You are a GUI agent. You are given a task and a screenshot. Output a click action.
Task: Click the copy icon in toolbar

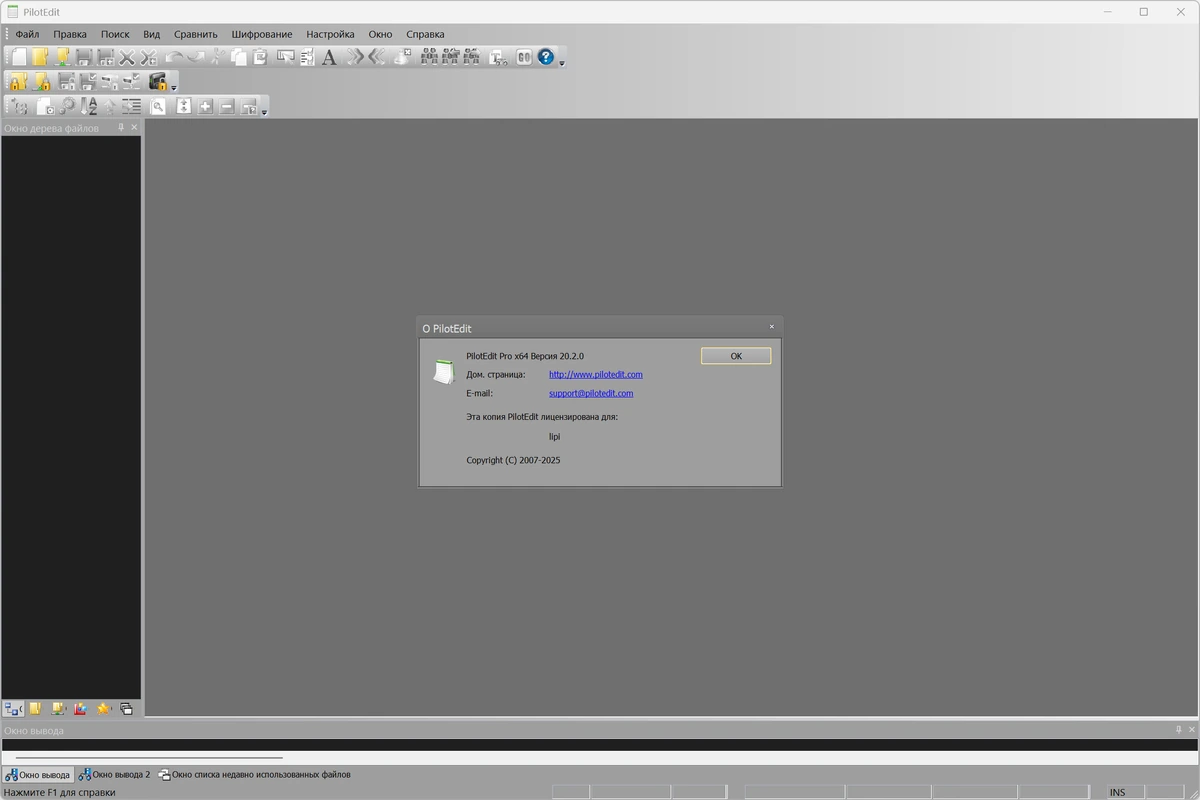point(238,57)
